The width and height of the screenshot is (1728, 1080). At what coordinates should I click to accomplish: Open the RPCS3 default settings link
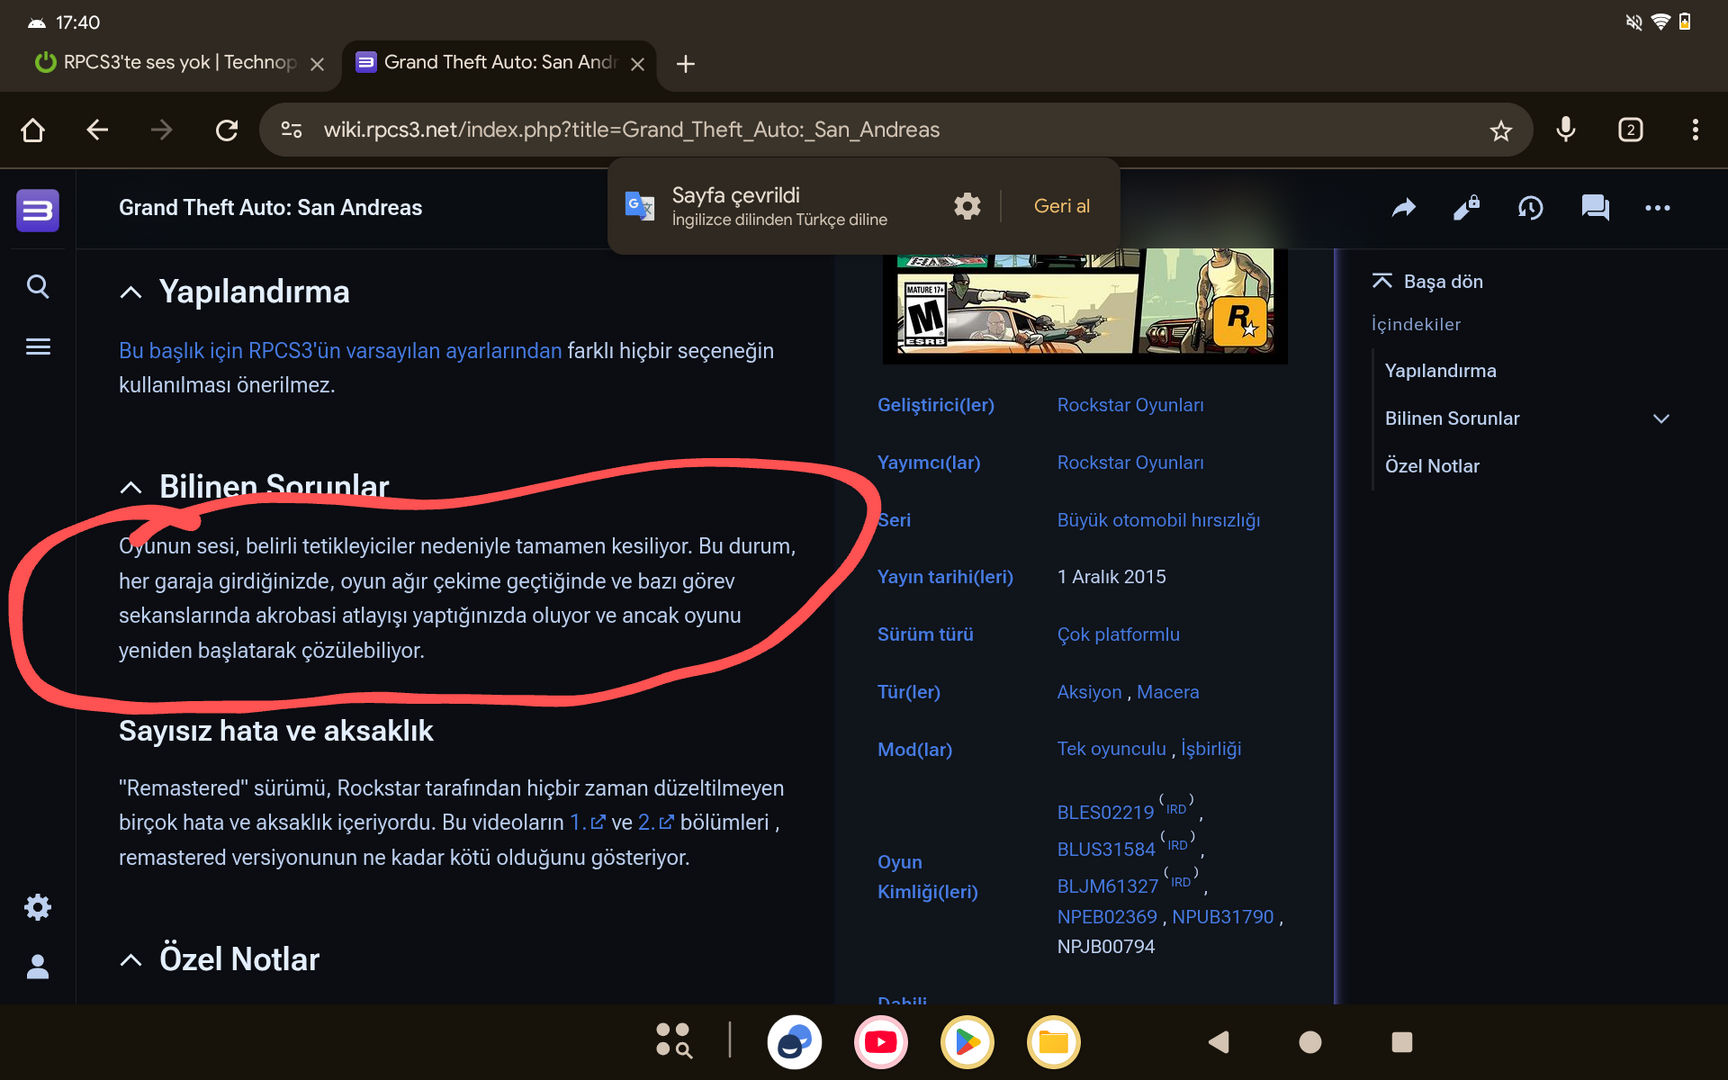340,351
